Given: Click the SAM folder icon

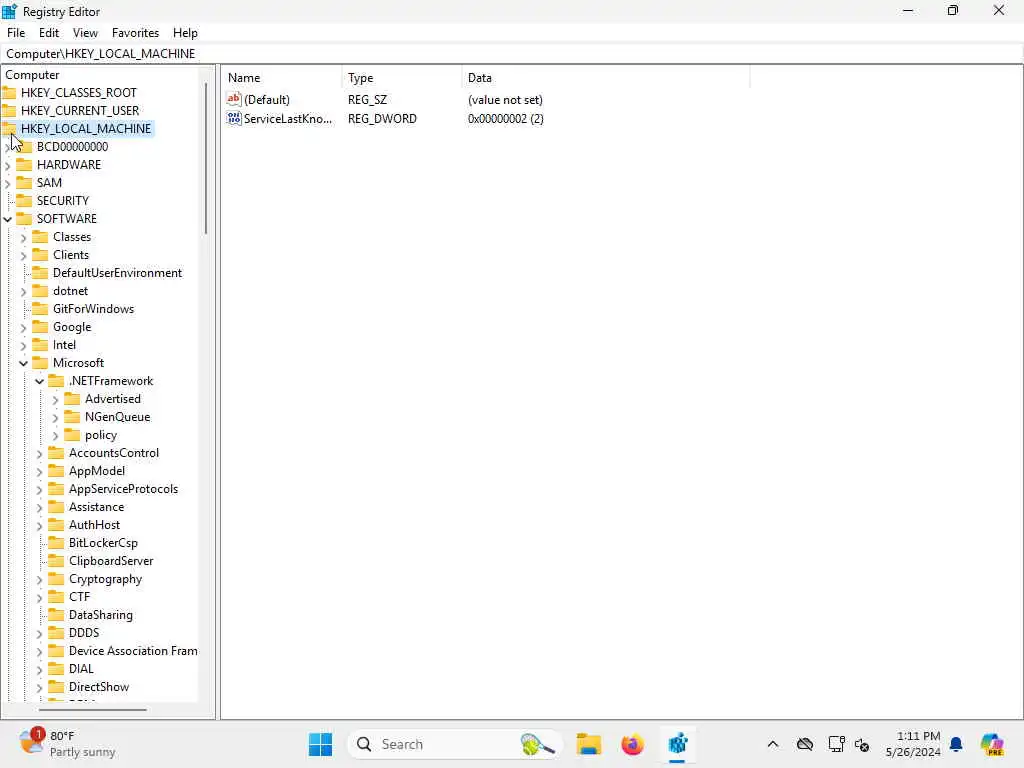Looking at the screenshot, I should (24, 183).
